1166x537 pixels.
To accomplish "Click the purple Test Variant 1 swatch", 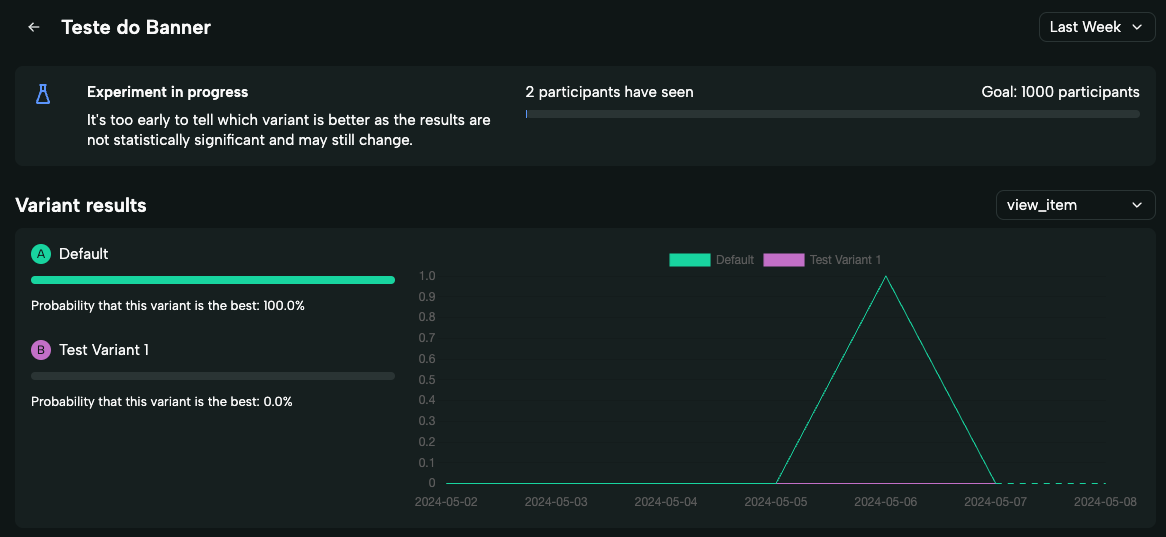I will 783,260.
